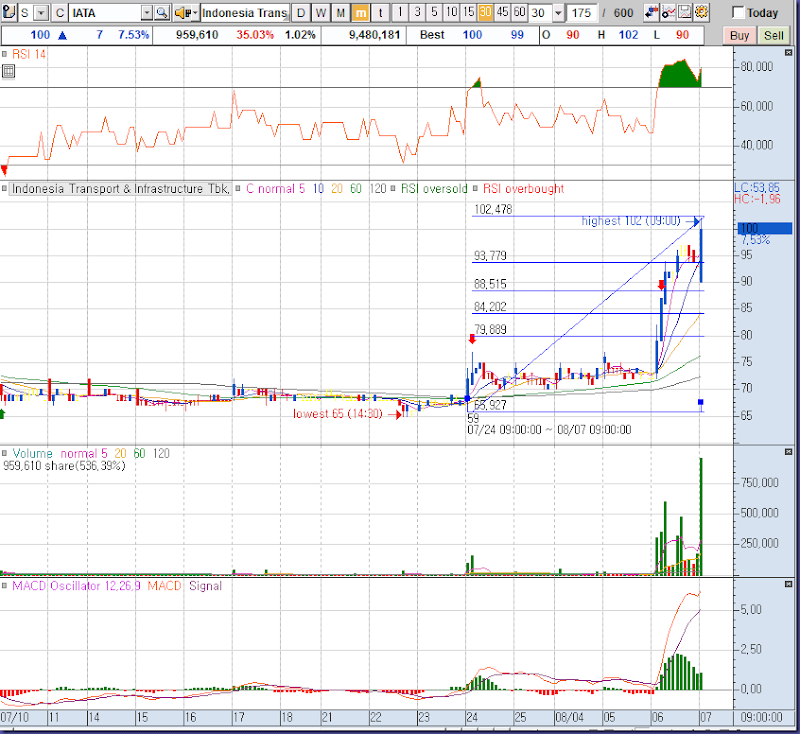
Task: Toggle the C normal moving averages marker
Action: coord(238,189)
